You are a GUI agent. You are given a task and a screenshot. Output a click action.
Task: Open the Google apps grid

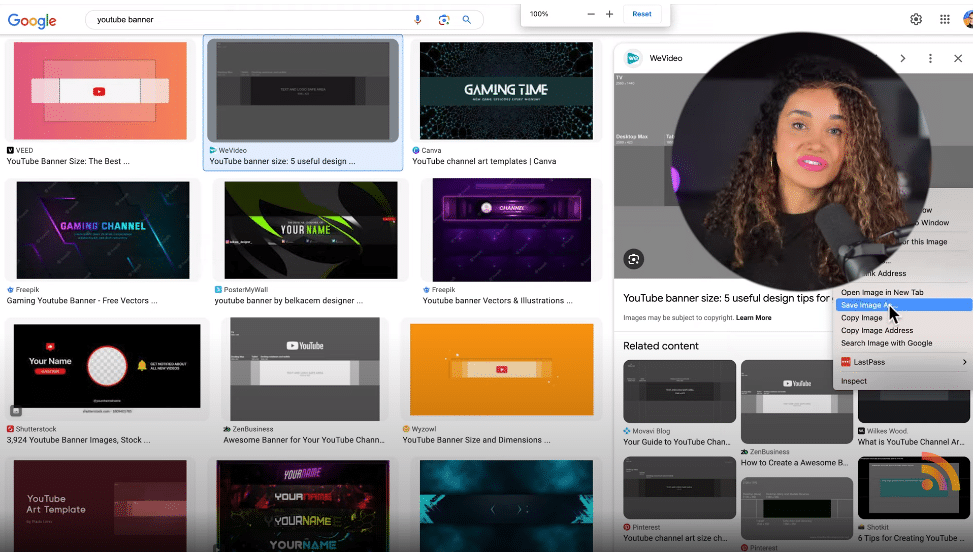click(x=945, y=19)
